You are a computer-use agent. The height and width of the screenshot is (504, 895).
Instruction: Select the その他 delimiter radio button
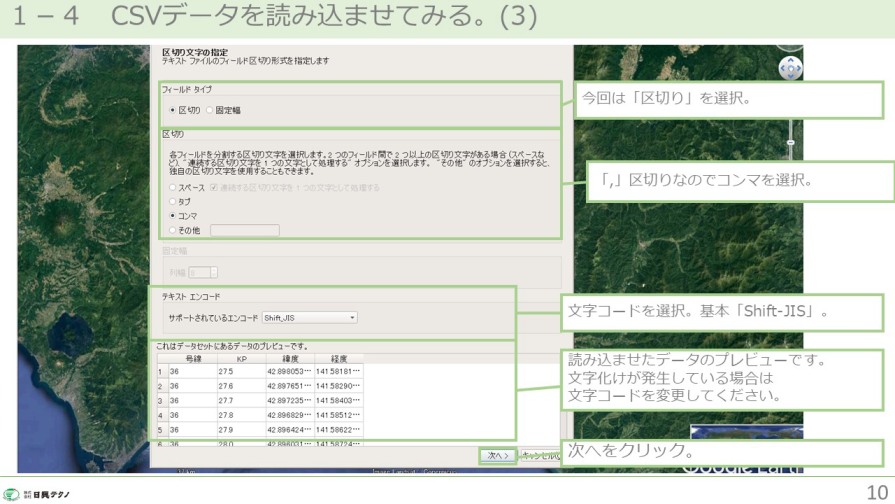pos(173,230)
